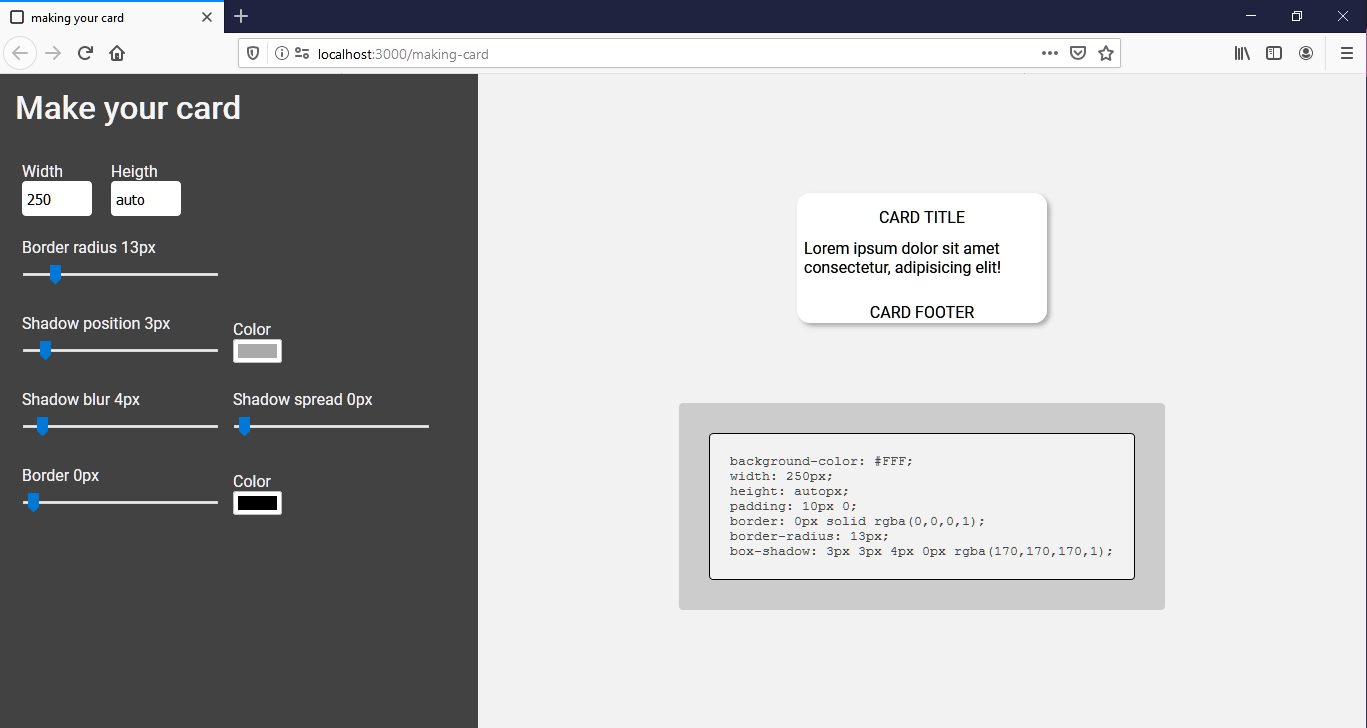The width and height of the screenshot is (1367, 728).
Task: Click the Heigth input field showing auto
Action: pos(146,199)
